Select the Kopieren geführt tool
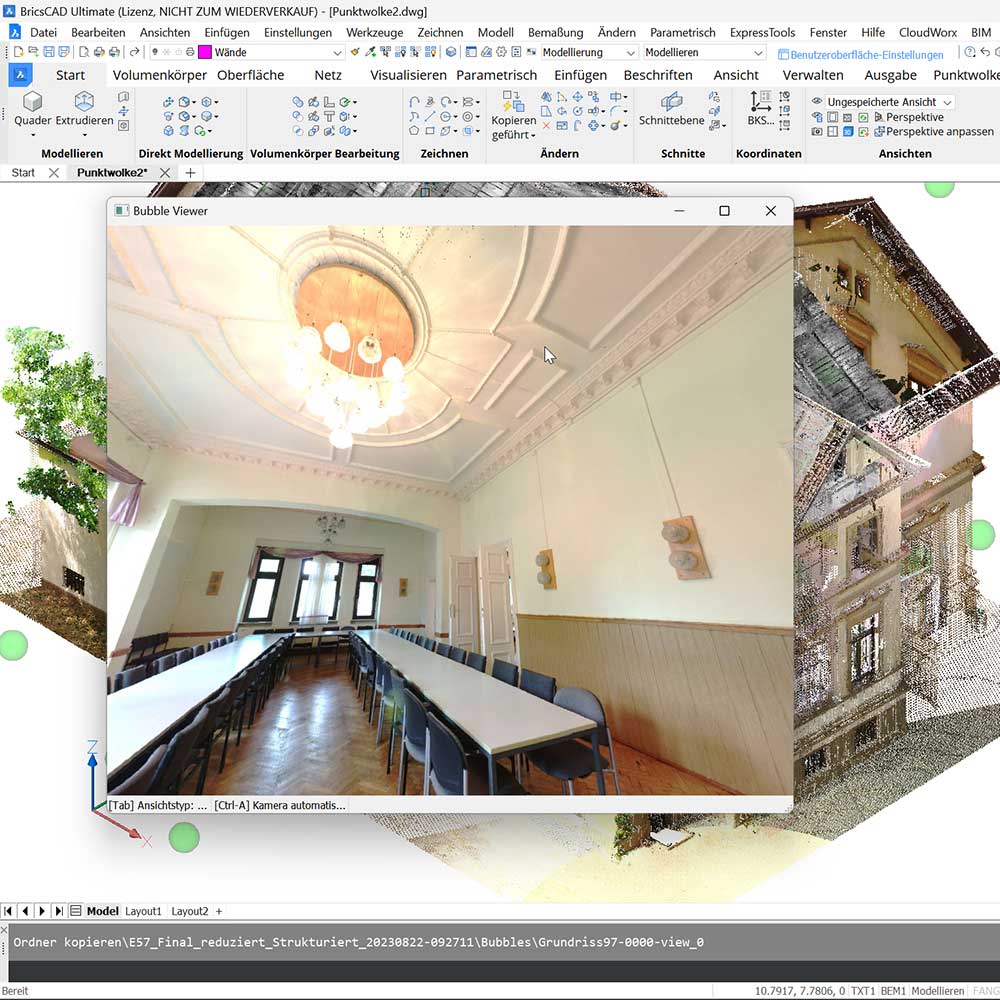 (x=513, y=110)
